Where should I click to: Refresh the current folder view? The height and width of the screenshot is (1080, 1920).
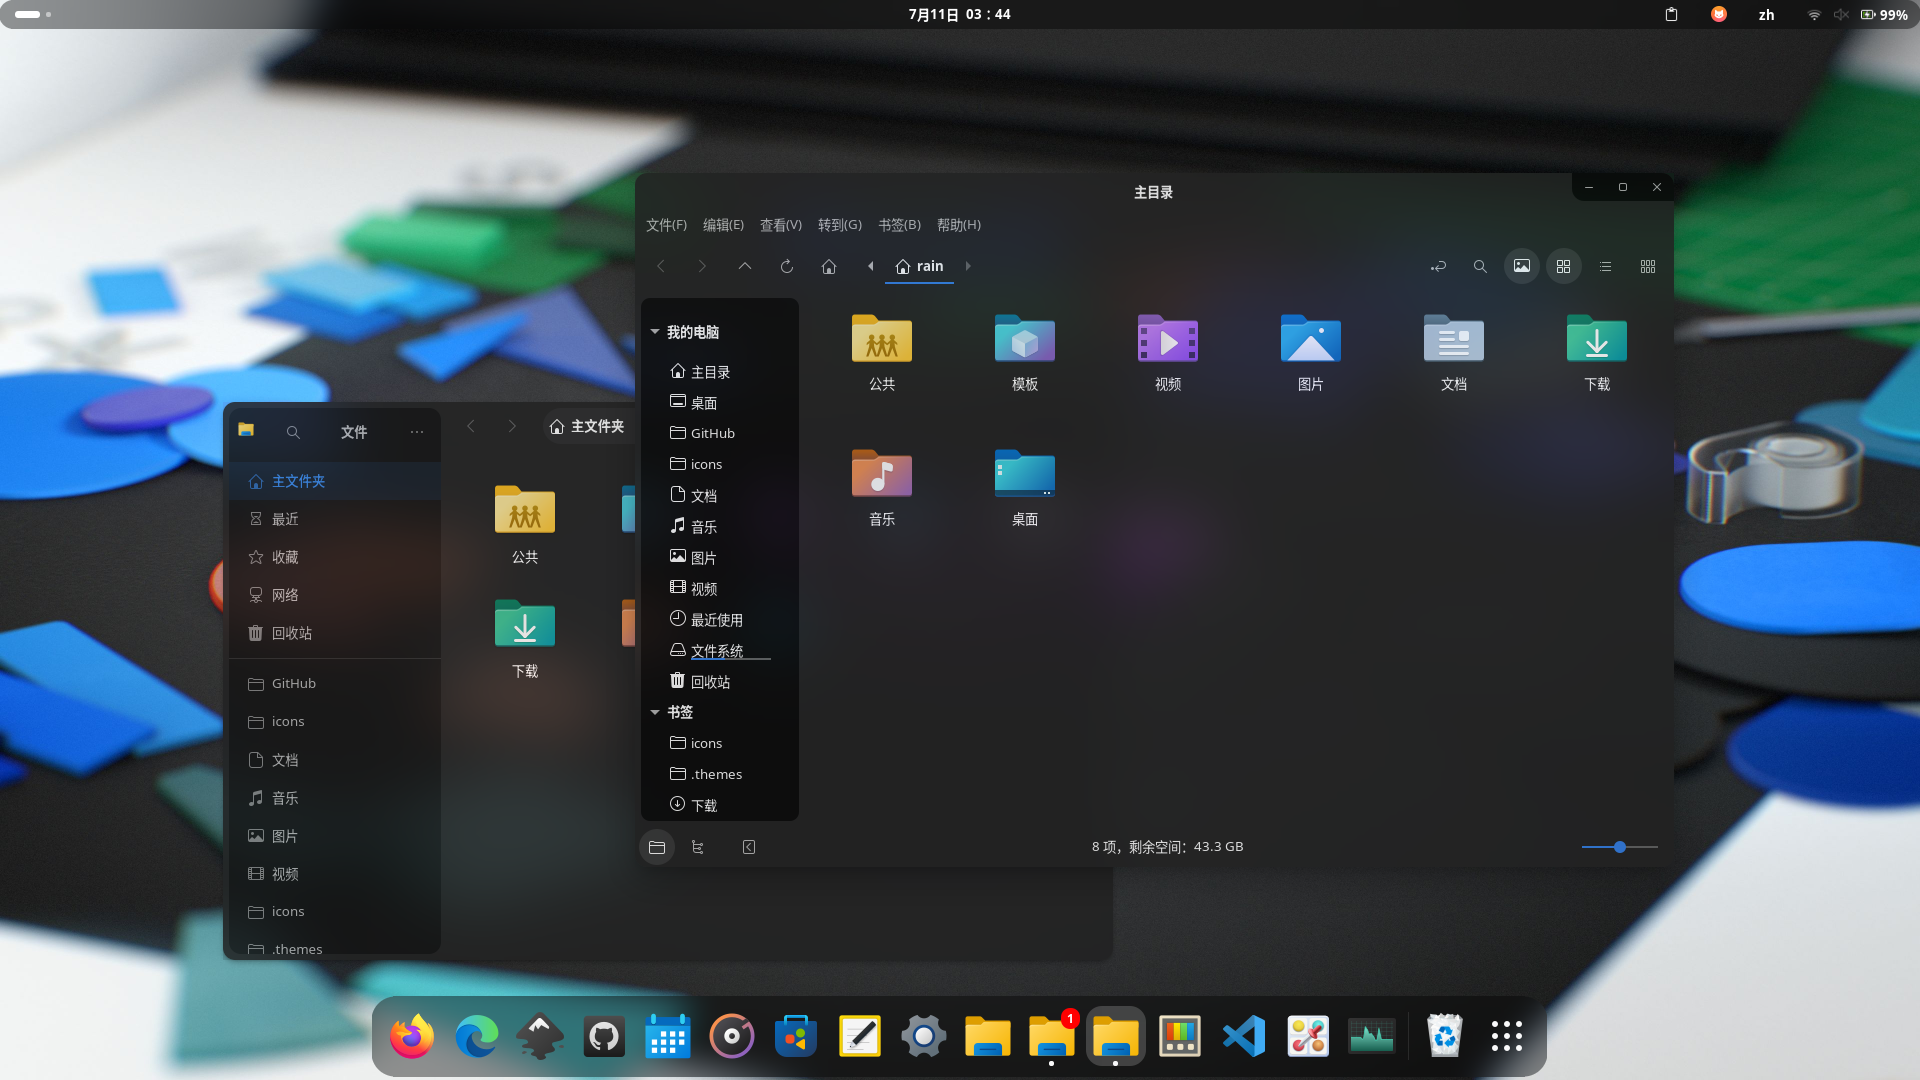(x=787, y=266)
